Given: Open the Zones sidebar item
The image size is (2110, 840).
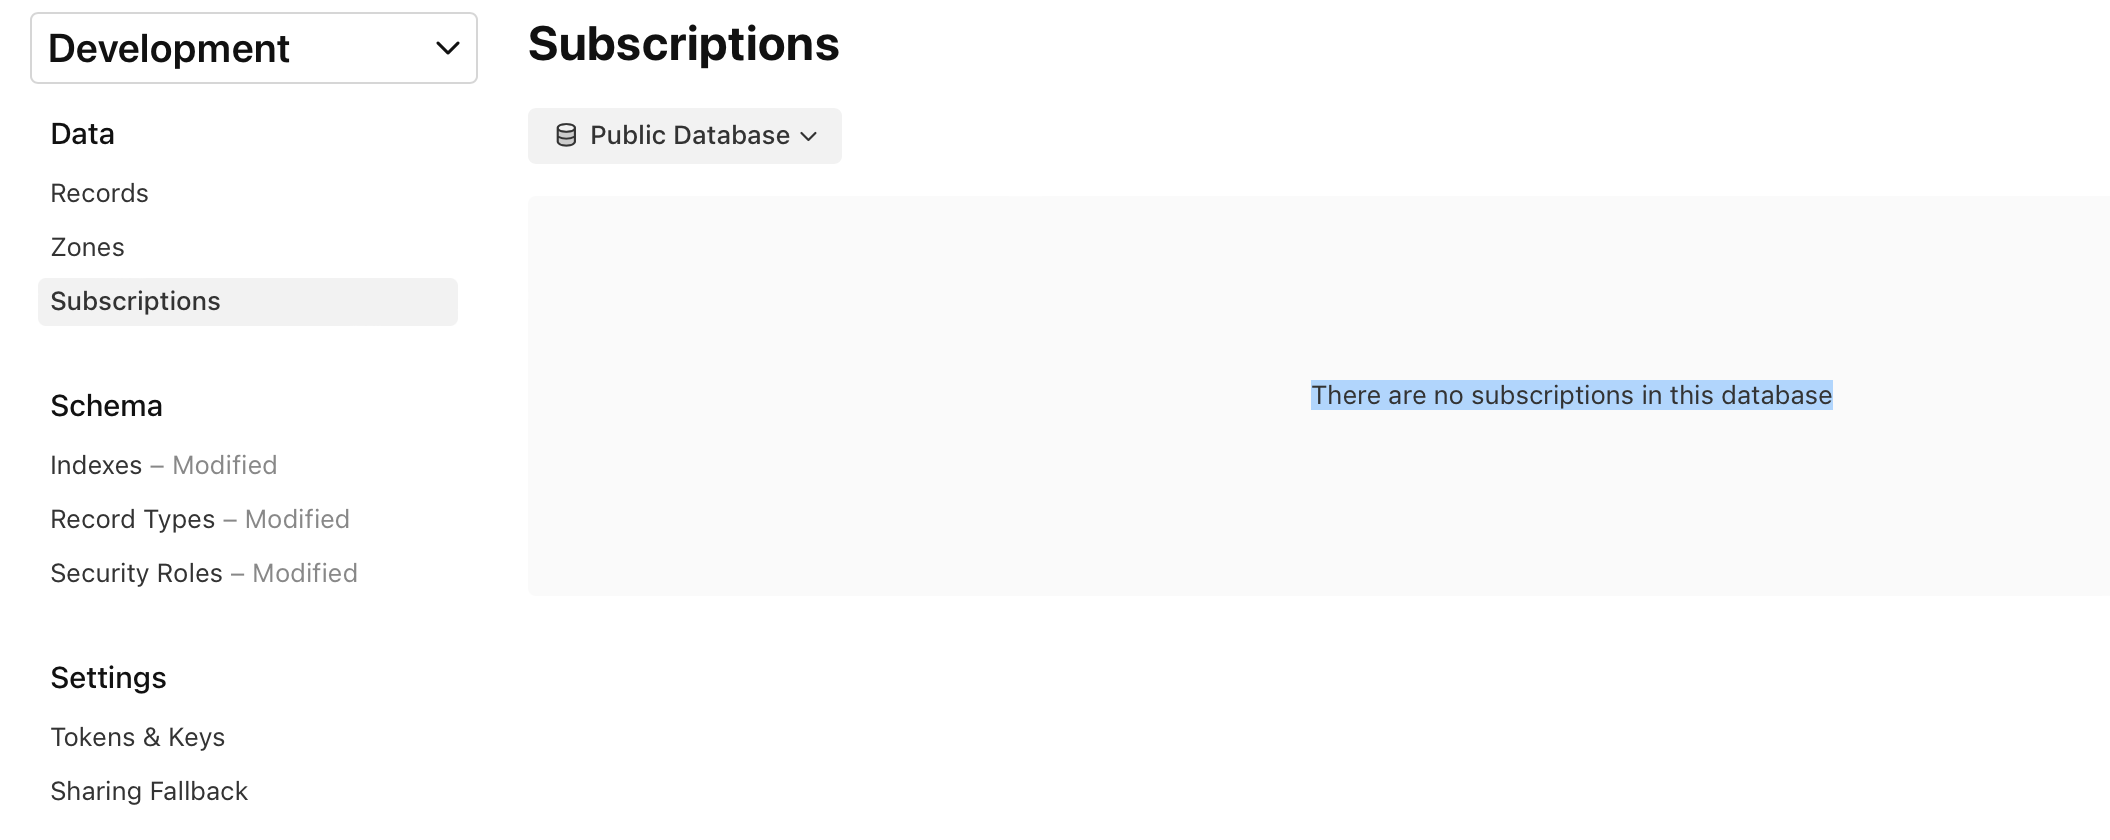Looking at the screenshot, I should (x=87, y=247).
